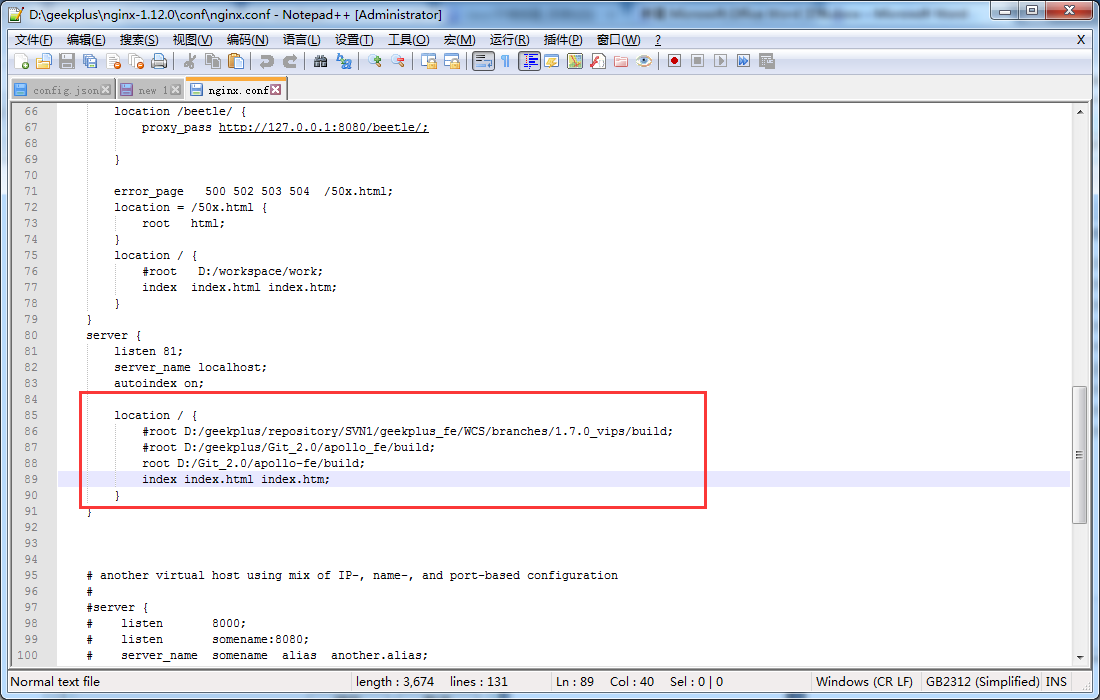Screen dimensions: 1100x700
Task: Open the 设置(T) menu
Action: click(354, 40)
